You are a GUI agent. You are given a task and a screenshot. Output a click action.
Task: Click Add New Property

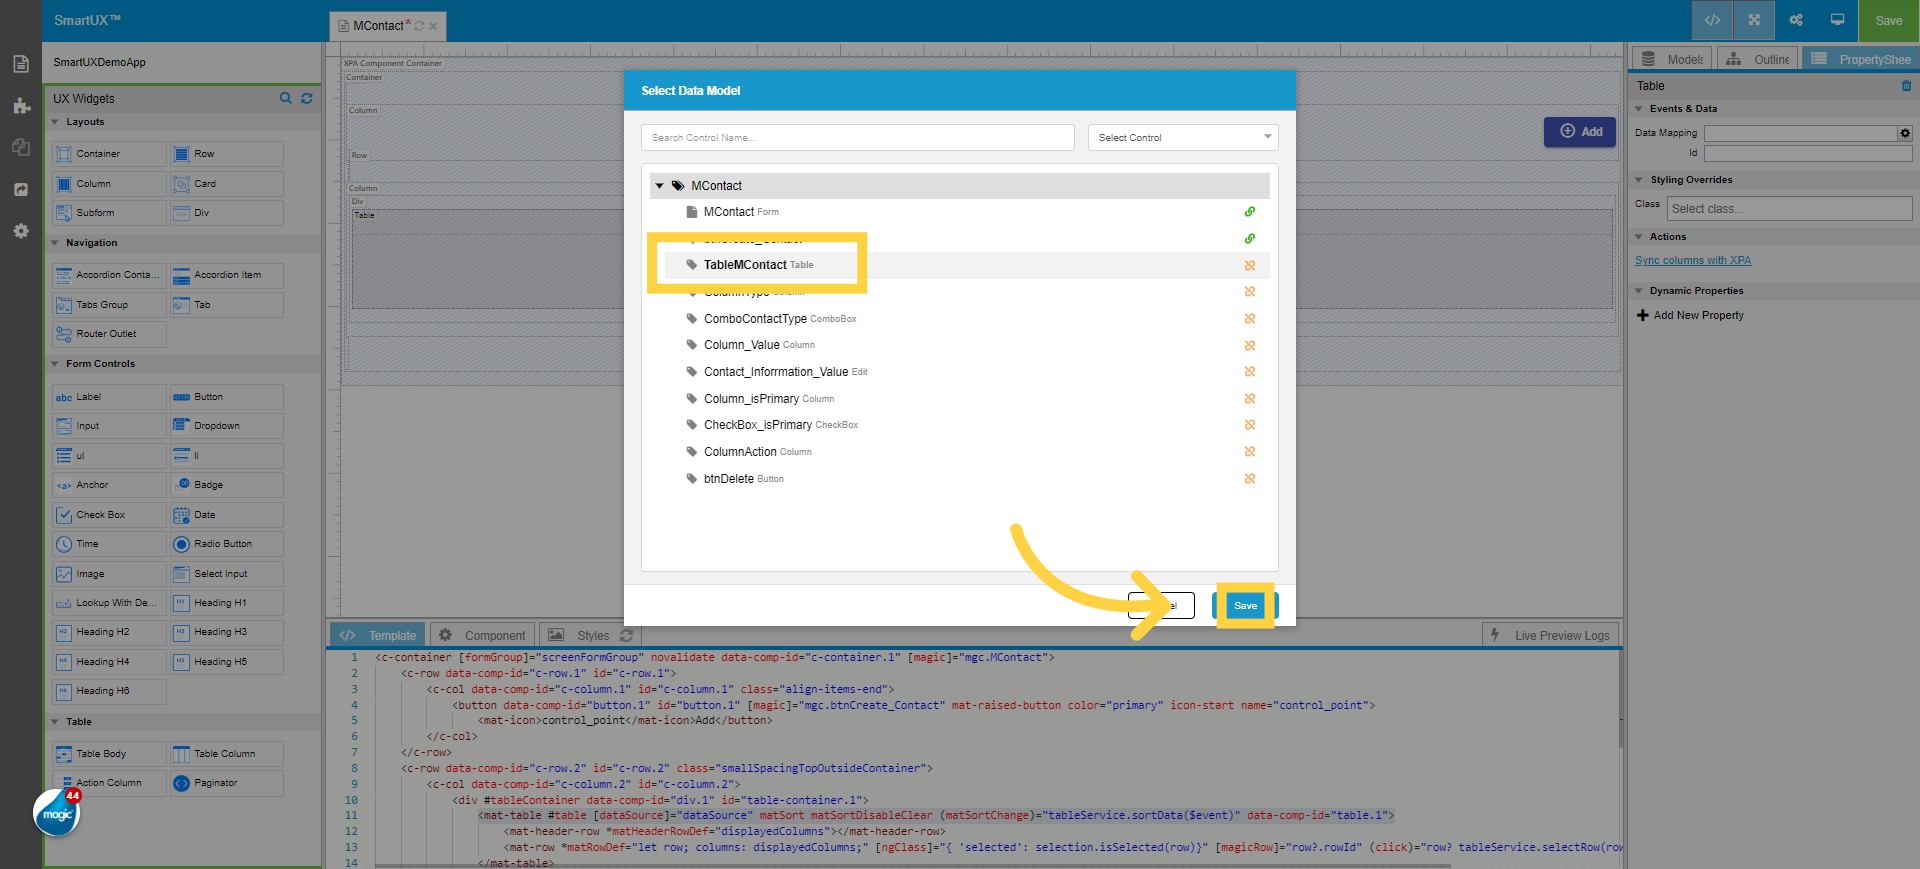point(1690,315)
